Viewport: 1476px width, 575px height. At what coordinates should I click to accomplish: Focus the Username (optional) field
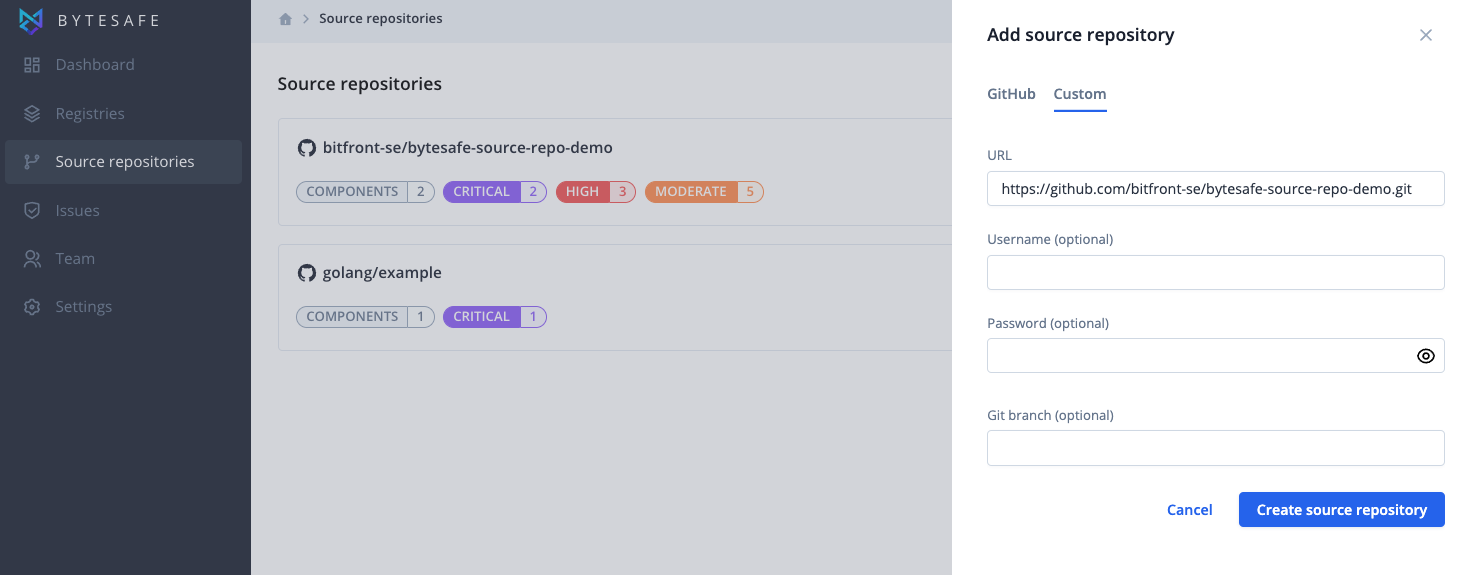coord(1215,272)
